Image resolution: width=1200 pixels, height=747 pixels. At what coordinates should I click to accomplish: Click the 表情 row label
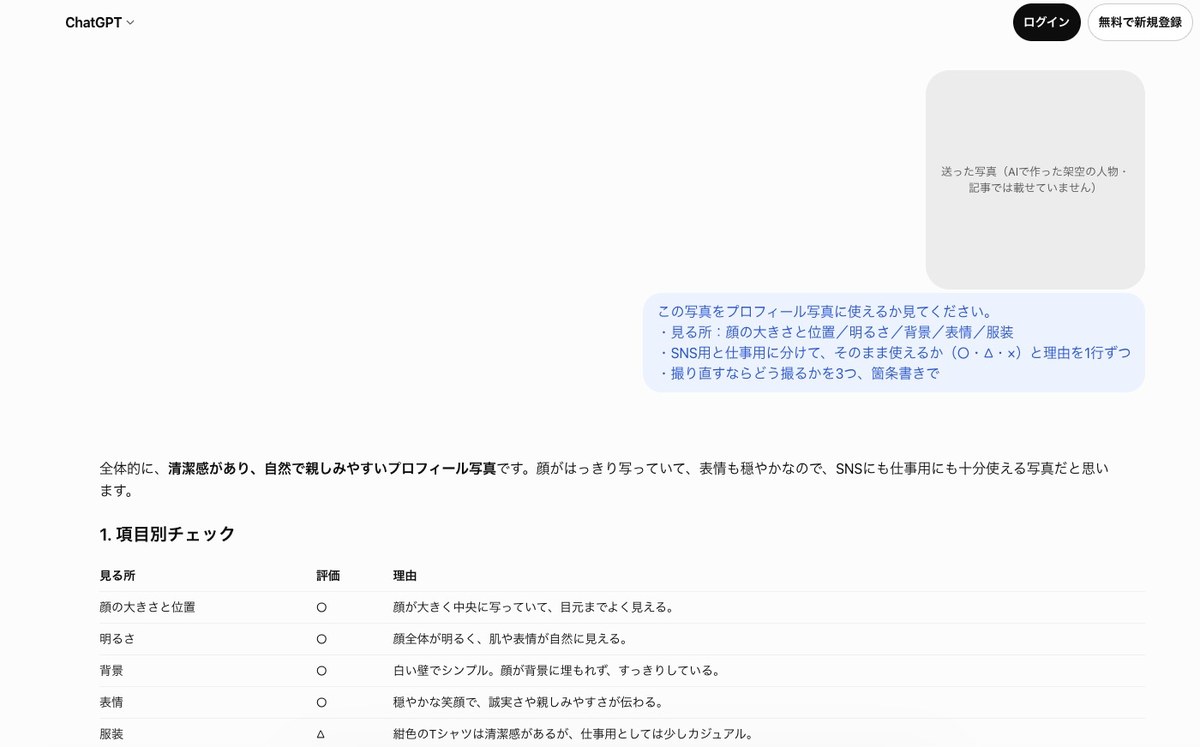tap(111, 703)
